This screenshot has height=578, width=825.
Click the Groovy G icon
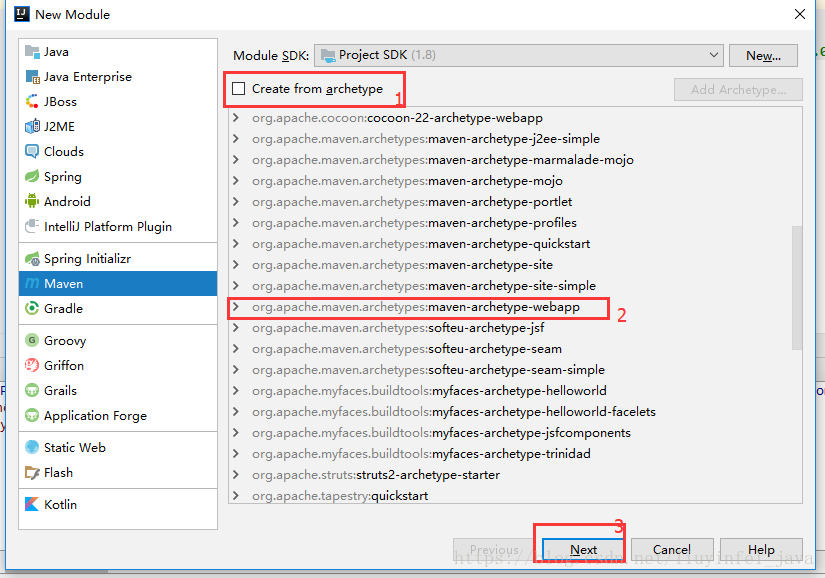[x=32, y=340]
